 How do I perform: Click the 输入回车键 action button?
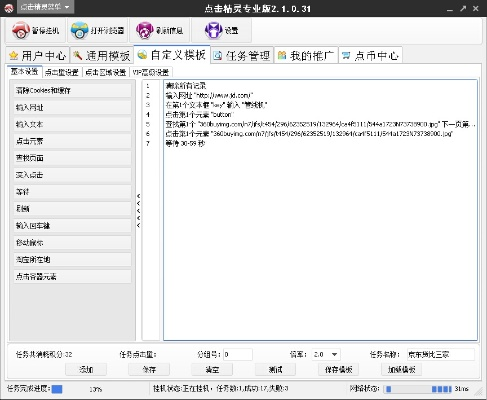pyautogui.click(x=72, y=226)
